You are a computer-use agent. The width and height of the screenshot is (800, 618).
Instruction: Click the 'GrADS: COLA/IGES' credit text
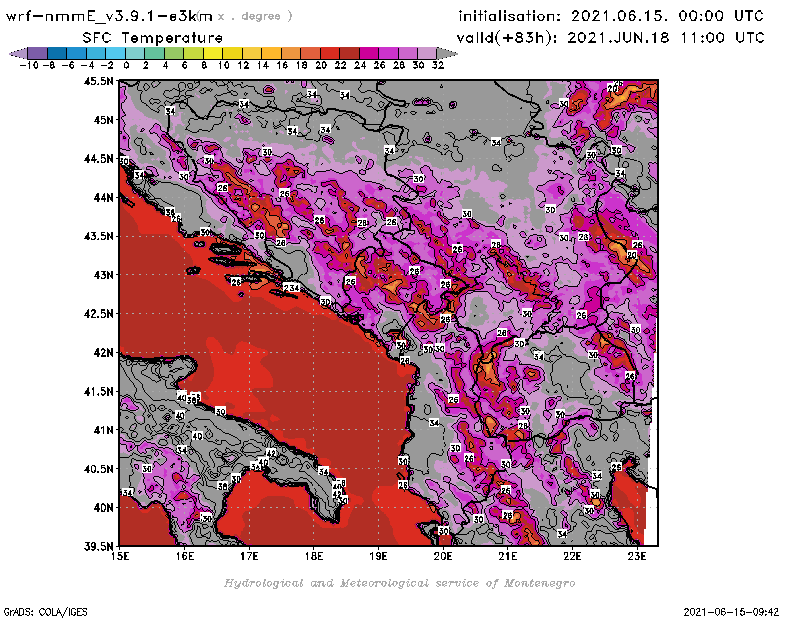coord(46,611)
